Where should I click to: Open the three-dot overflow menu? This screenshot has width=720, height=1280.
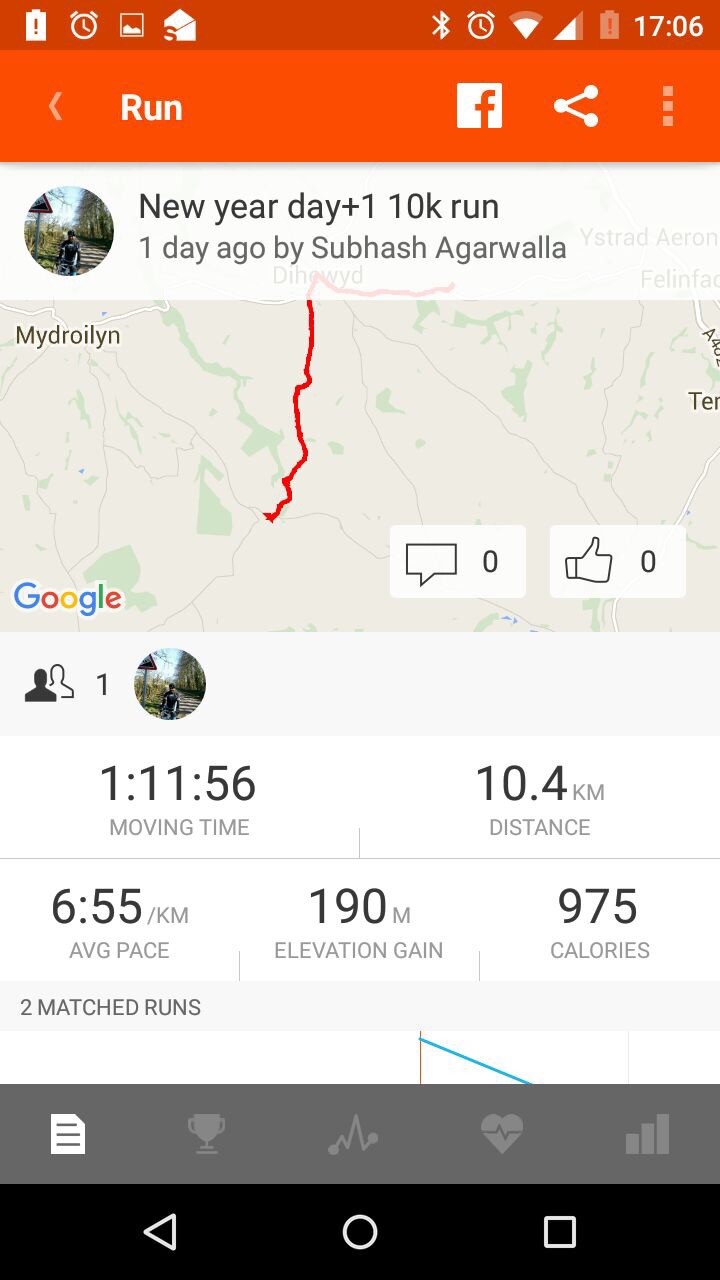668,106
